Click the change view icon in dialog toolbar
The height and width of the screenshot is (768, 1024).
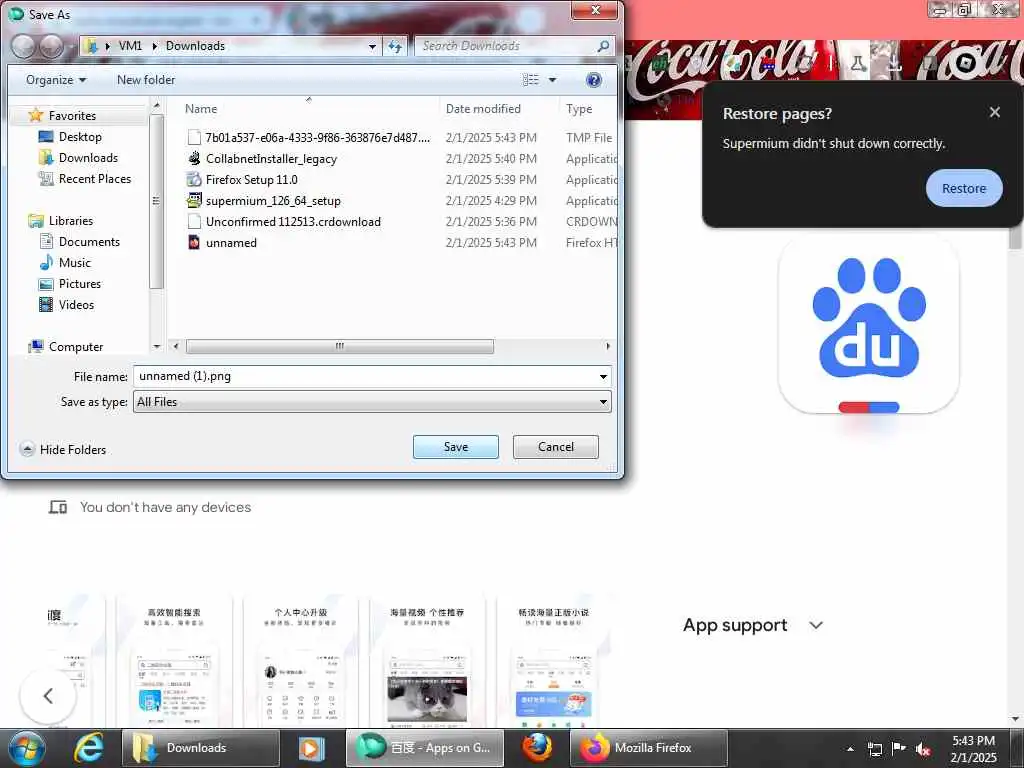(530, 80)
